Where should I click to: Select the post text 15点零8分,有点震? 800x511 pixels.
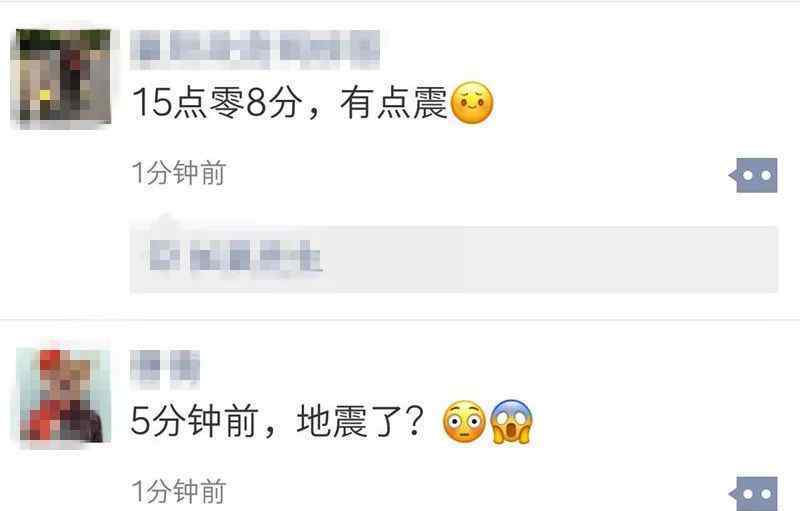coord(289,102)
